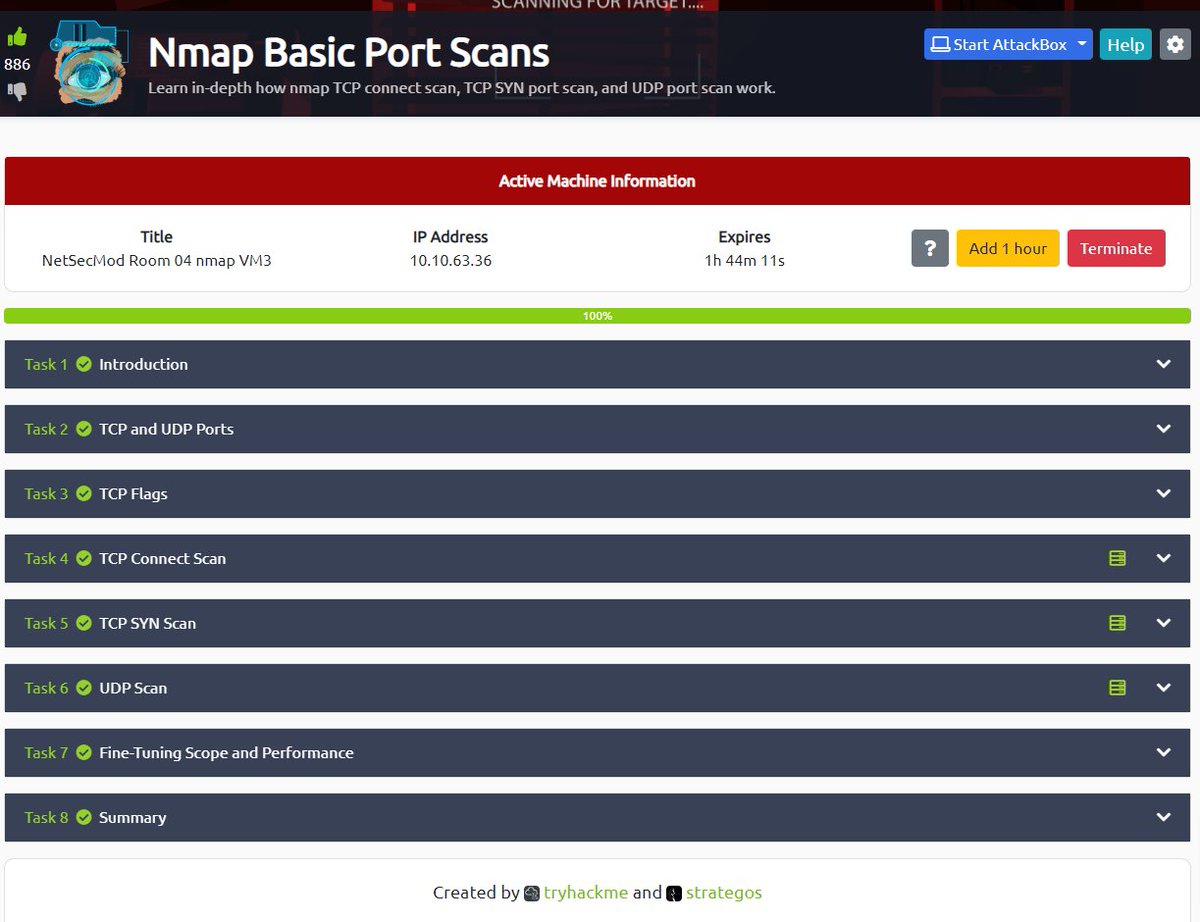This screenshot has width=1200, height=922.
Task: Open the settings gear icon
Action: point(1175,44)
